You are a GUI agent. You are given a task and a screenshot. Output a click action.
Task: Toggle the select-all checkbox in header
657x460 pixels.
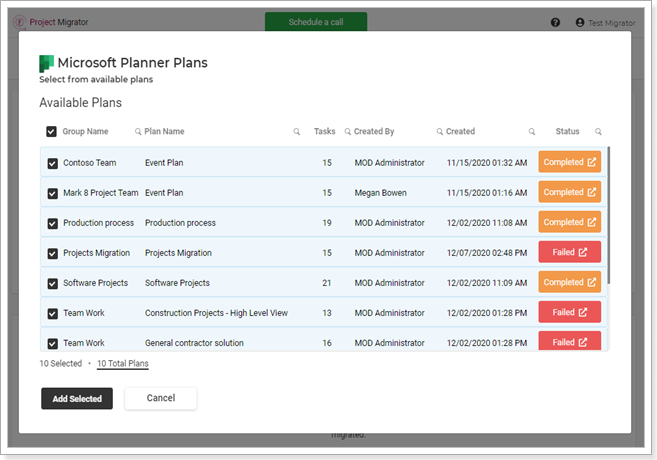(51, 132)
